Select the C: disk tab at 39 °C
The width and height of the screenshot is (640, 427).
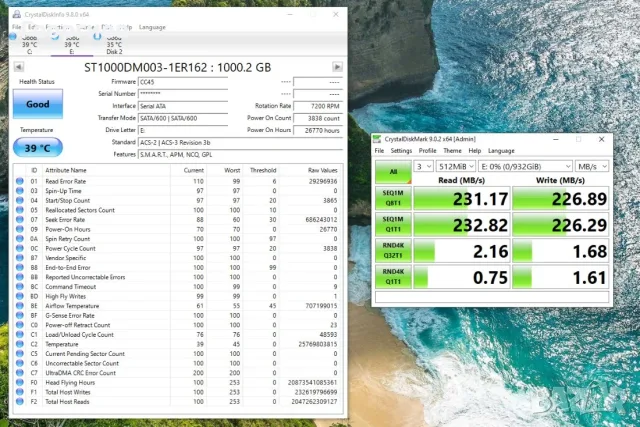29,44
